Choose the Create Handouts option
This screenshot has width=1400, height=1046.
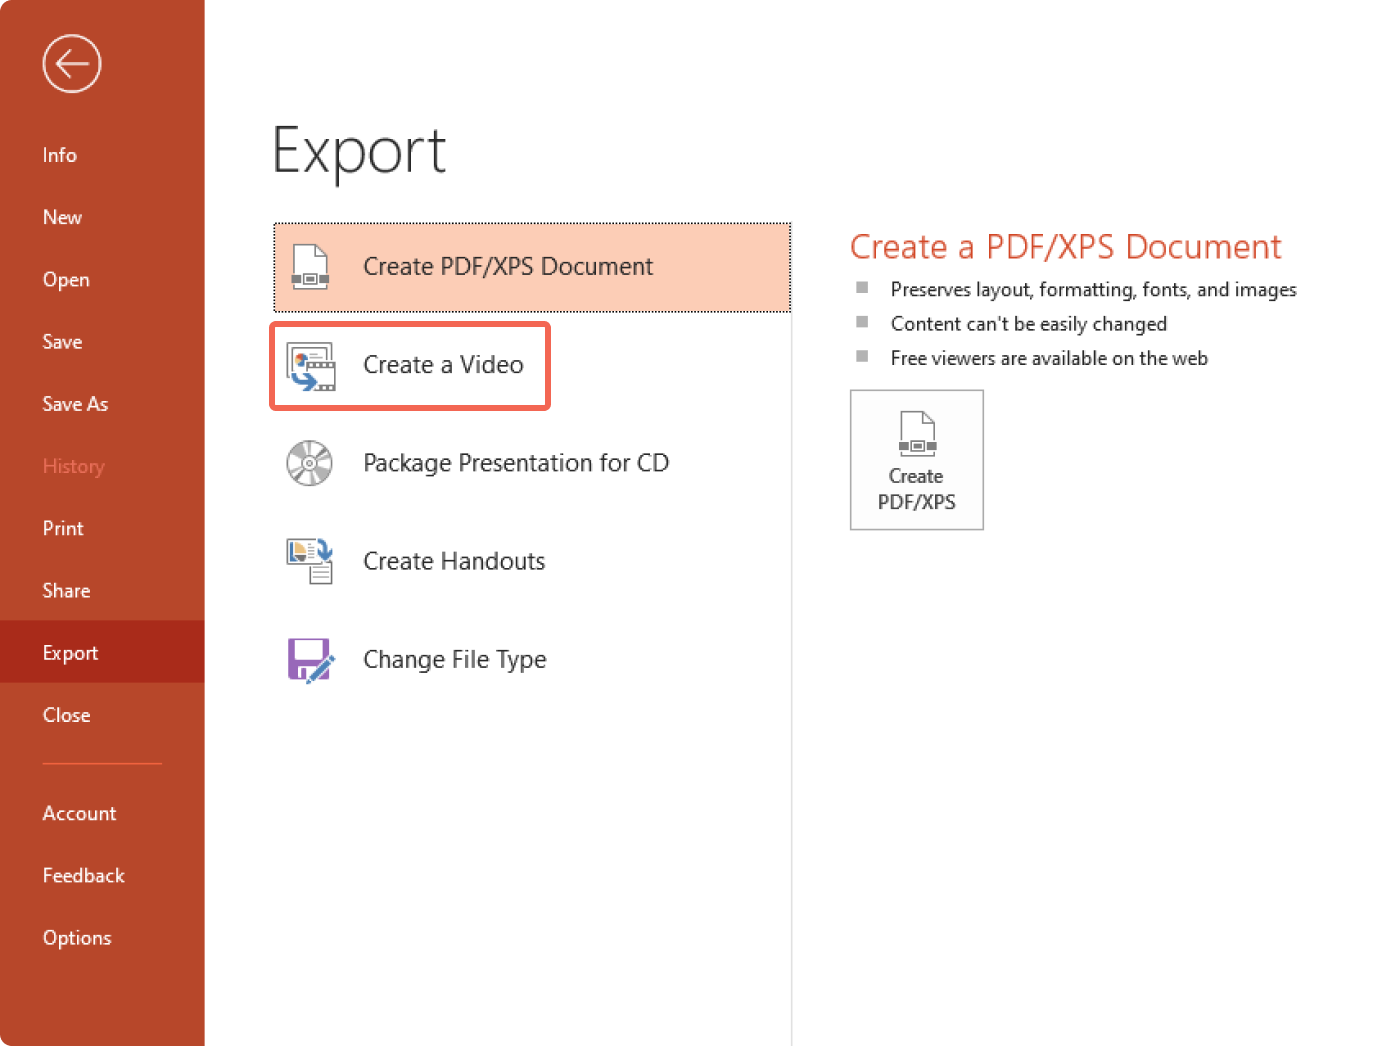click(x=532, y=561)
